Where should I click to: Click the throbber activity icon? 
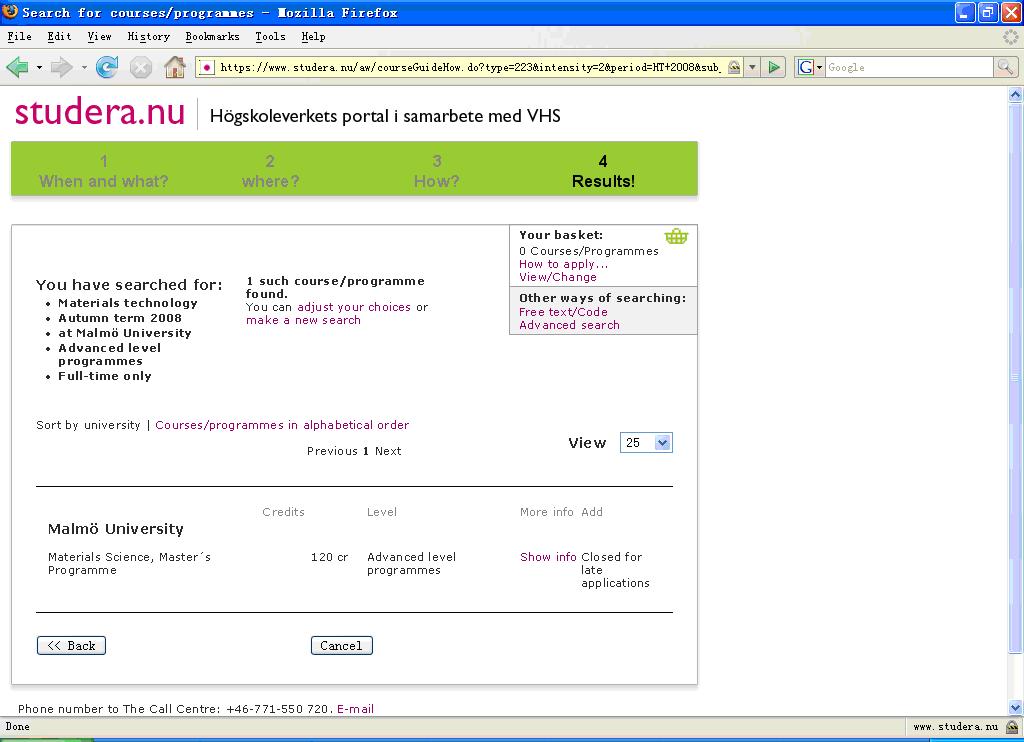coord(1010,37)
